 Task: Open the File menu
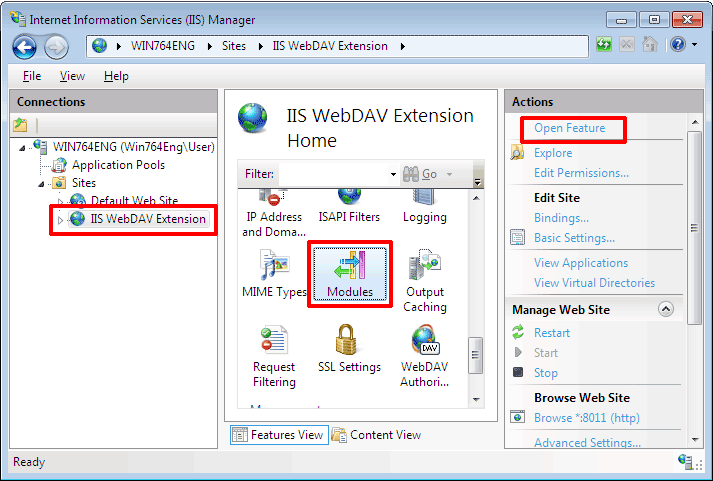click(x=32, y=76)
